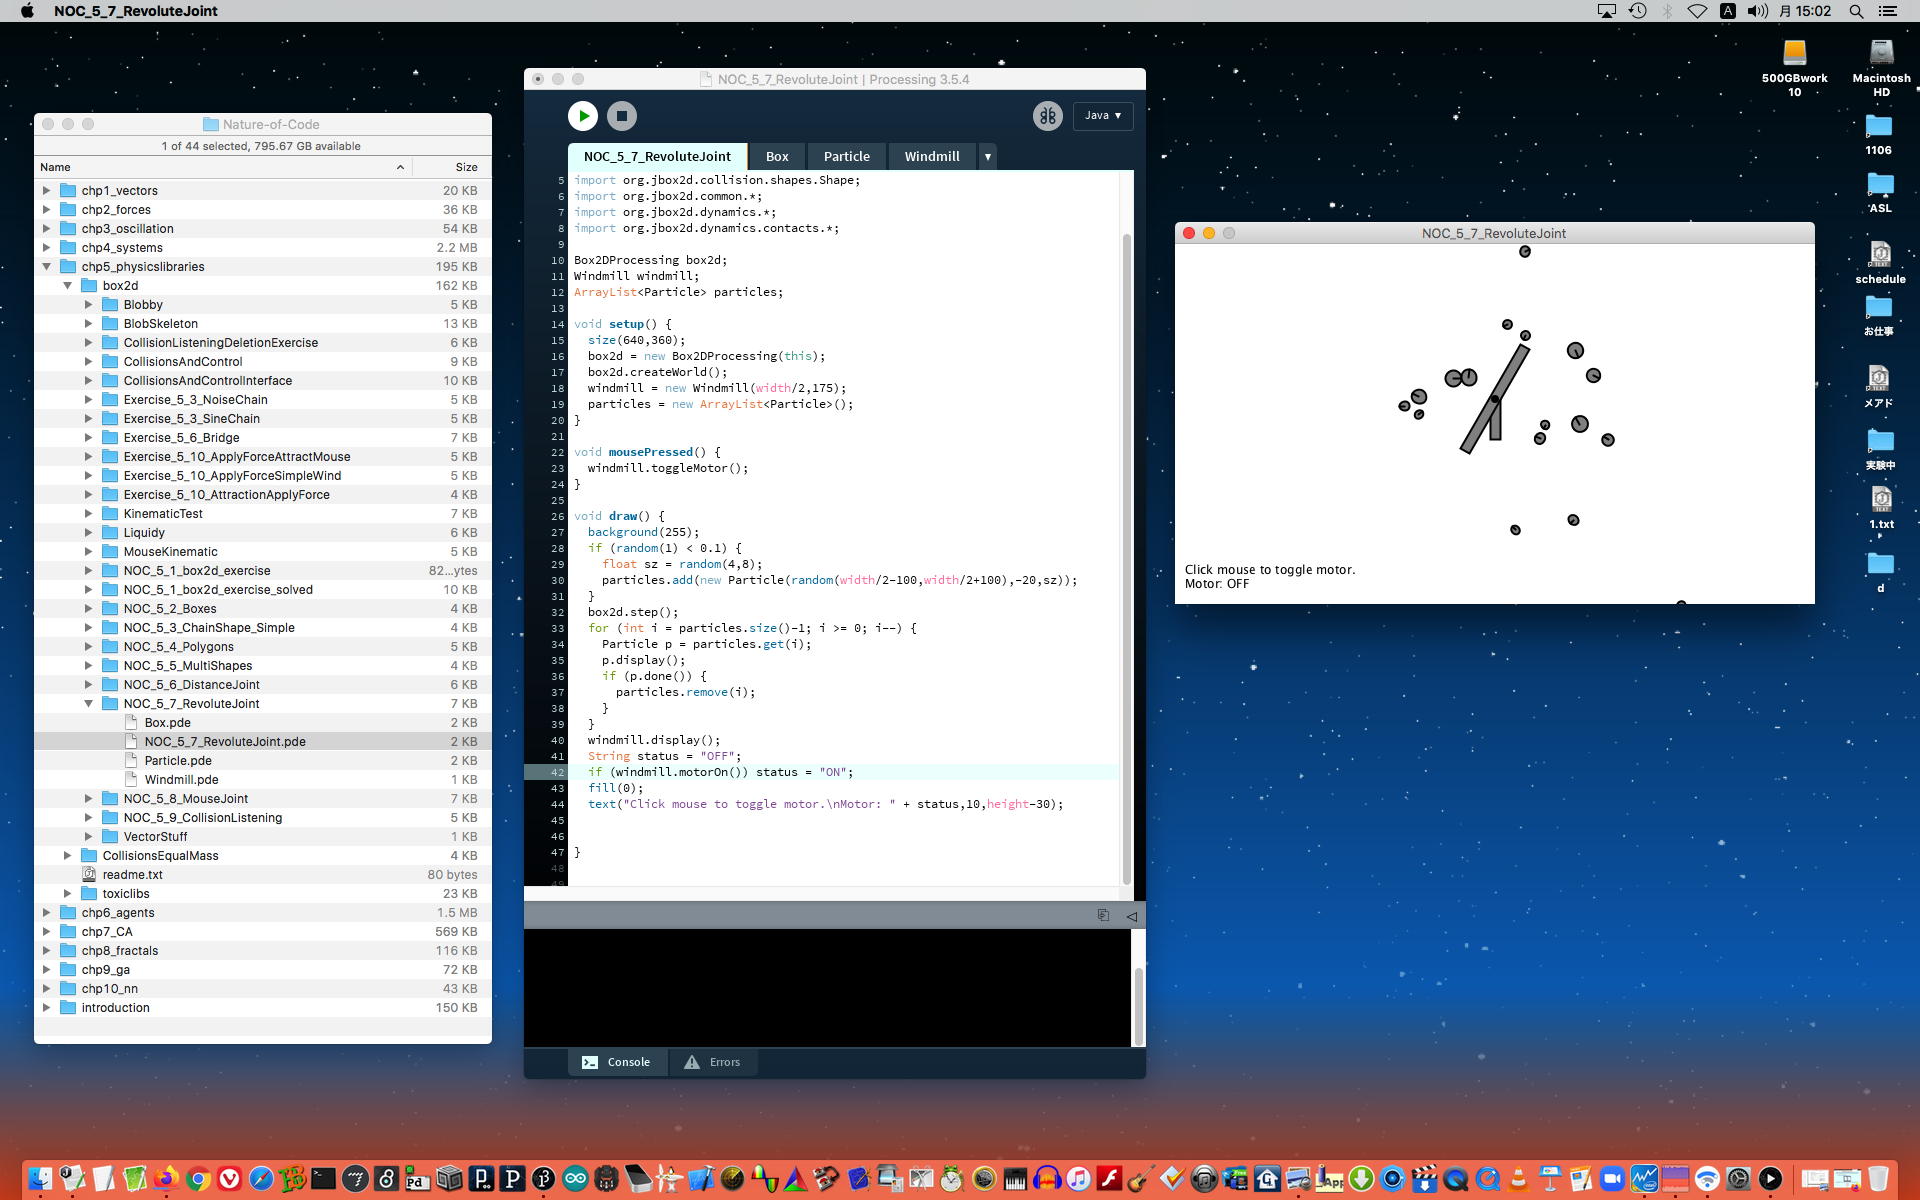Open the Box tab
This screenshot has width=1920, height=1200.
(777, 157)
